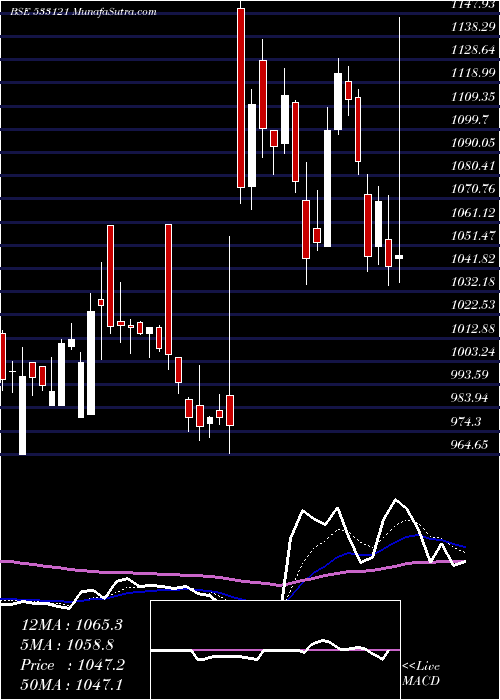Click the 1041.82 price axis label
The height and width of the screenshot is (700, 500).
tap(473, 259)
